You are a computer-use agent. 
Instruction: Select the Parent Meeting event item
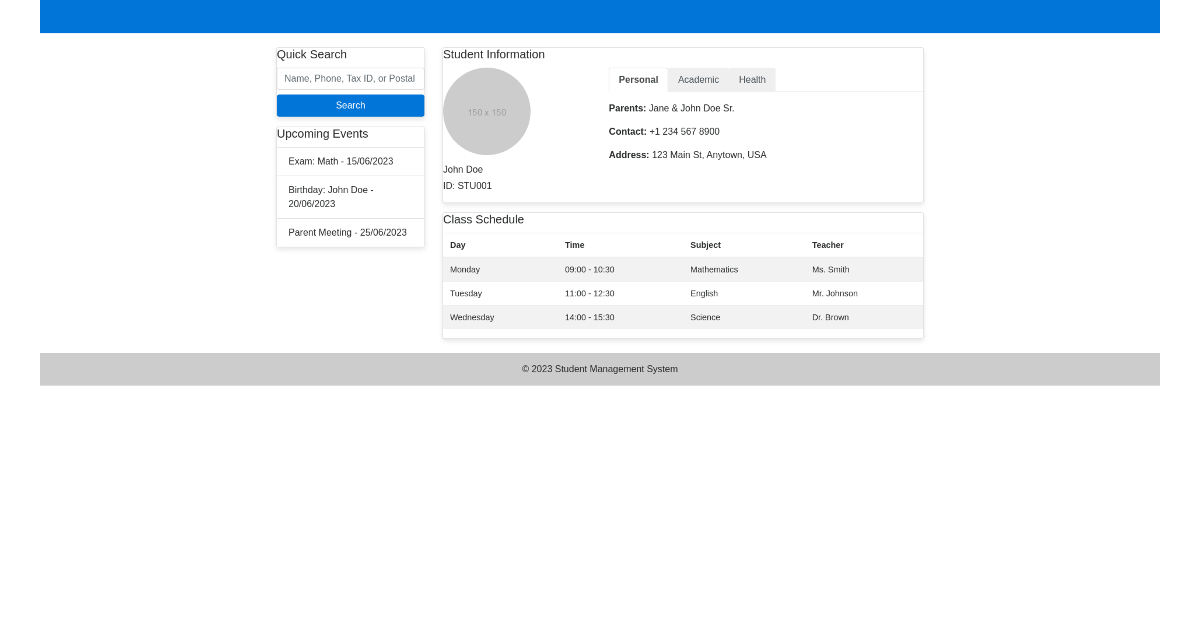[x=350, y=233]
